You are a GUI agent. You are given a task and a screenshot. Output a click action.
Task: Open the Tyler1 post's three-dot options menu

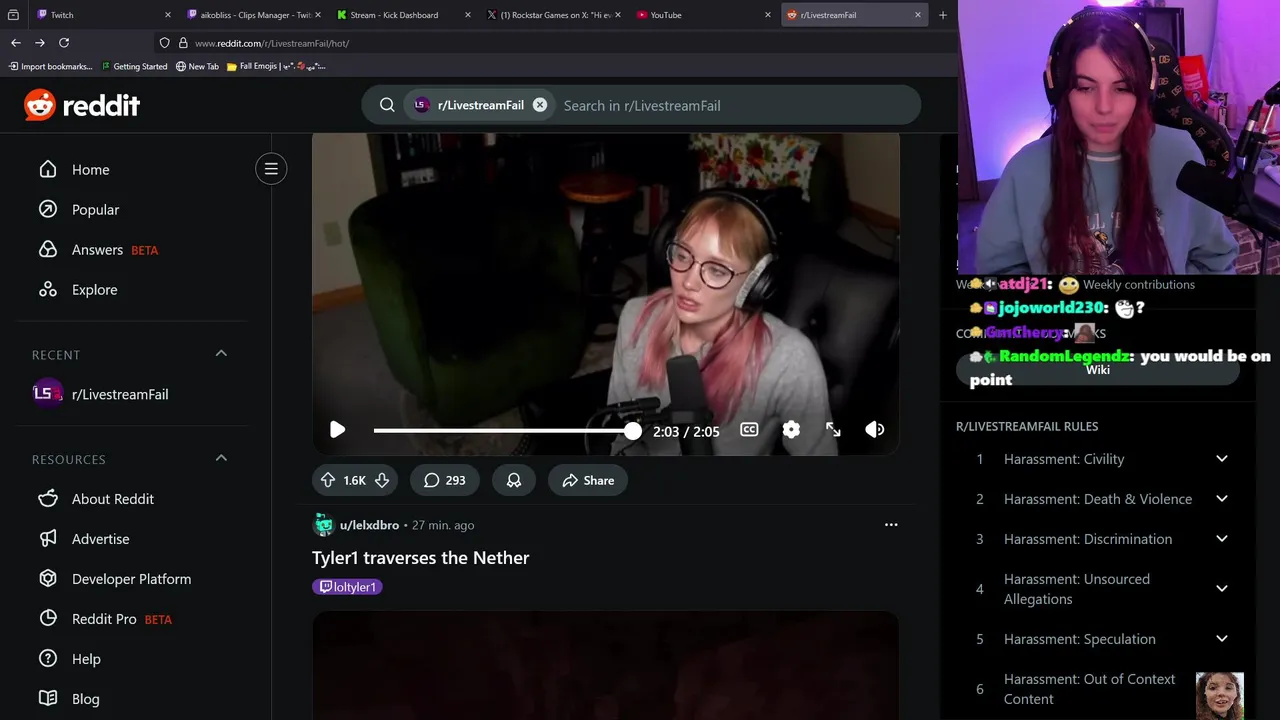tap(891, 525)
